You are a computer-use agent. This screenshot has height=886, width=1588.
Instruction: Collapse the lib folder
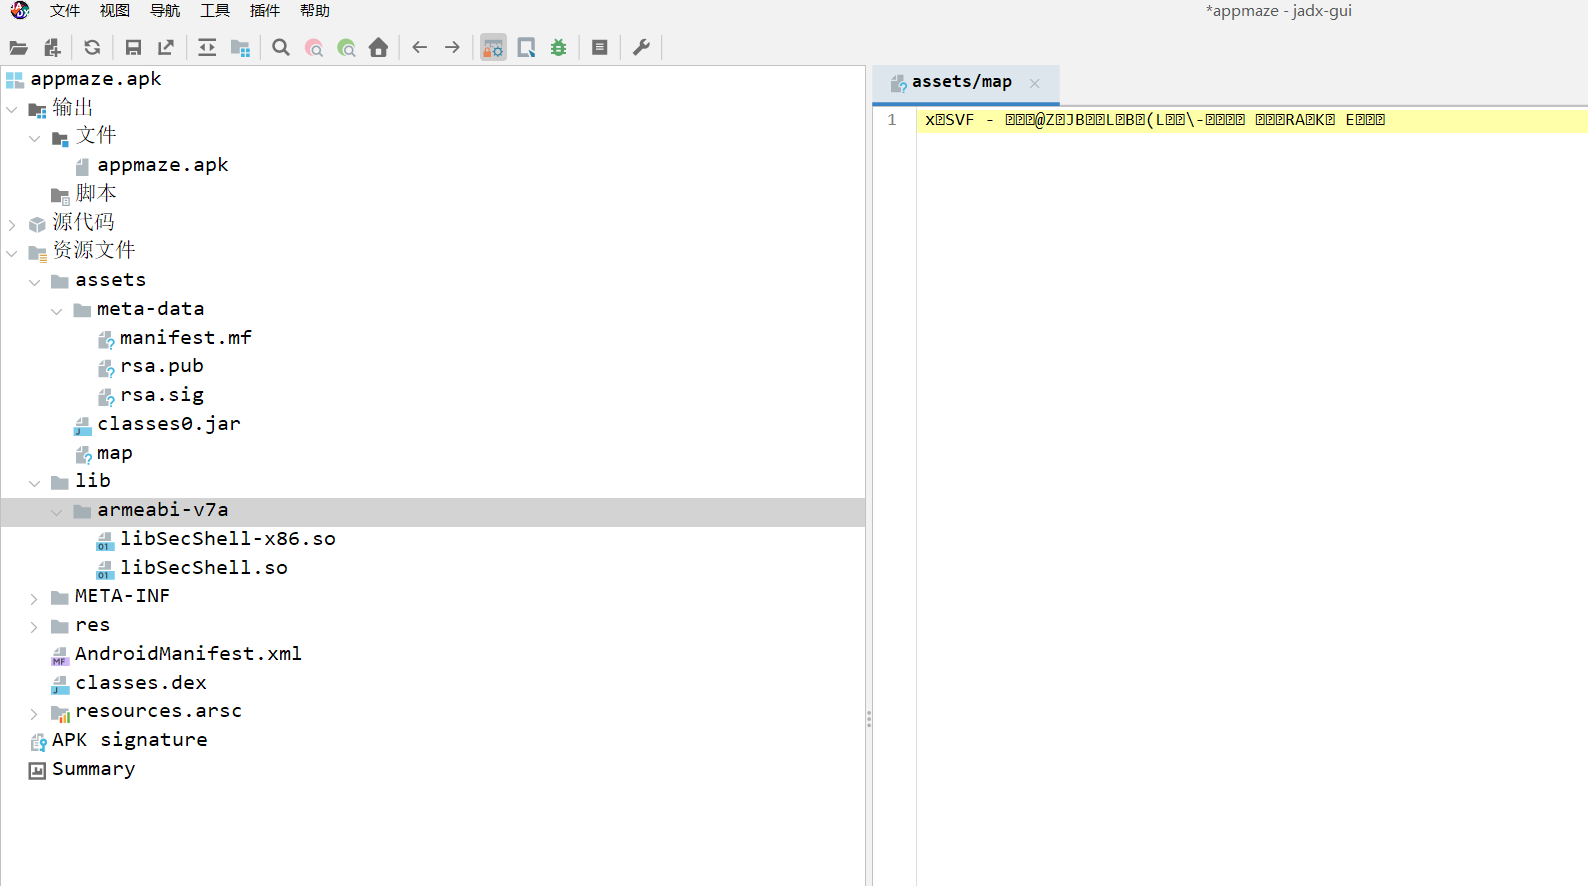[x=35, y=483]
